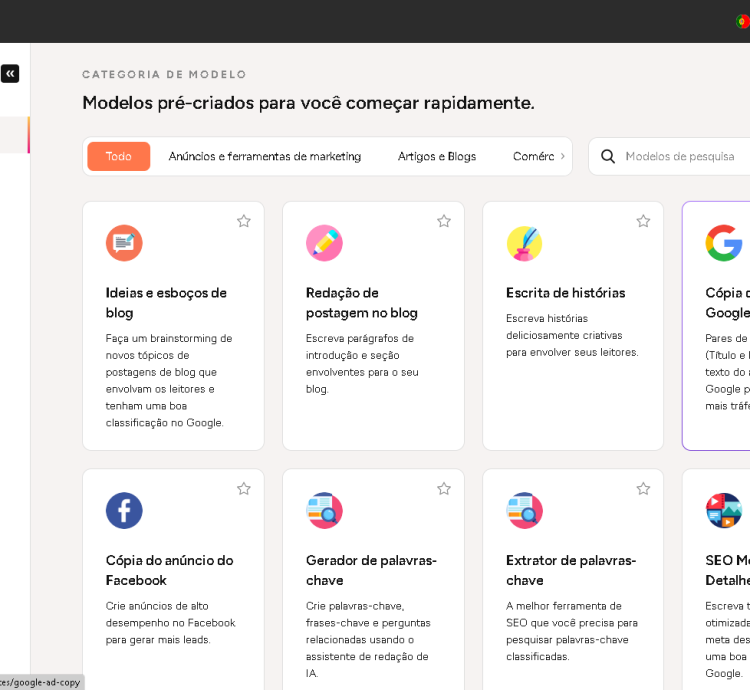
Task: Star the Extrator de palavras-chave card
Action: point(643,489)
